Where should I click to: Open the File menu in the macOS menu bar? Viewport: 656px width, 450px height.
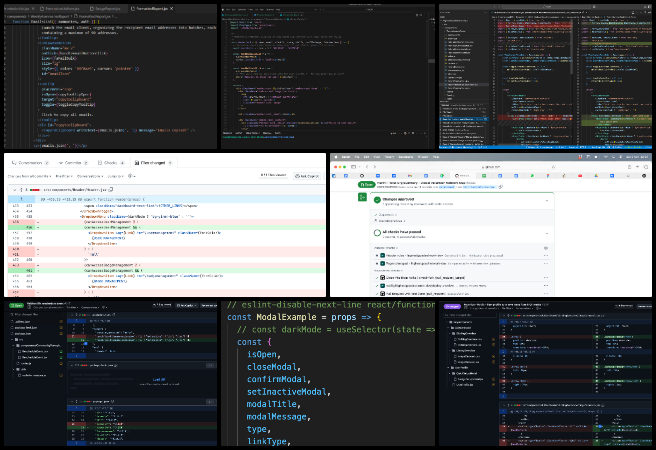[x=357, y=157]
